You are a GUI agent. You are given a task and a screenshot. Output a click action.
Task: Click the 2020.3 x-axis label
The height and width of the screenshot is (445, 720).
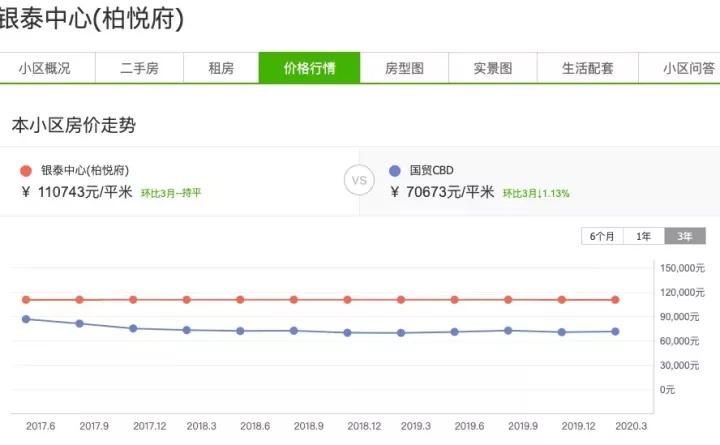click(x=631, y=426)
